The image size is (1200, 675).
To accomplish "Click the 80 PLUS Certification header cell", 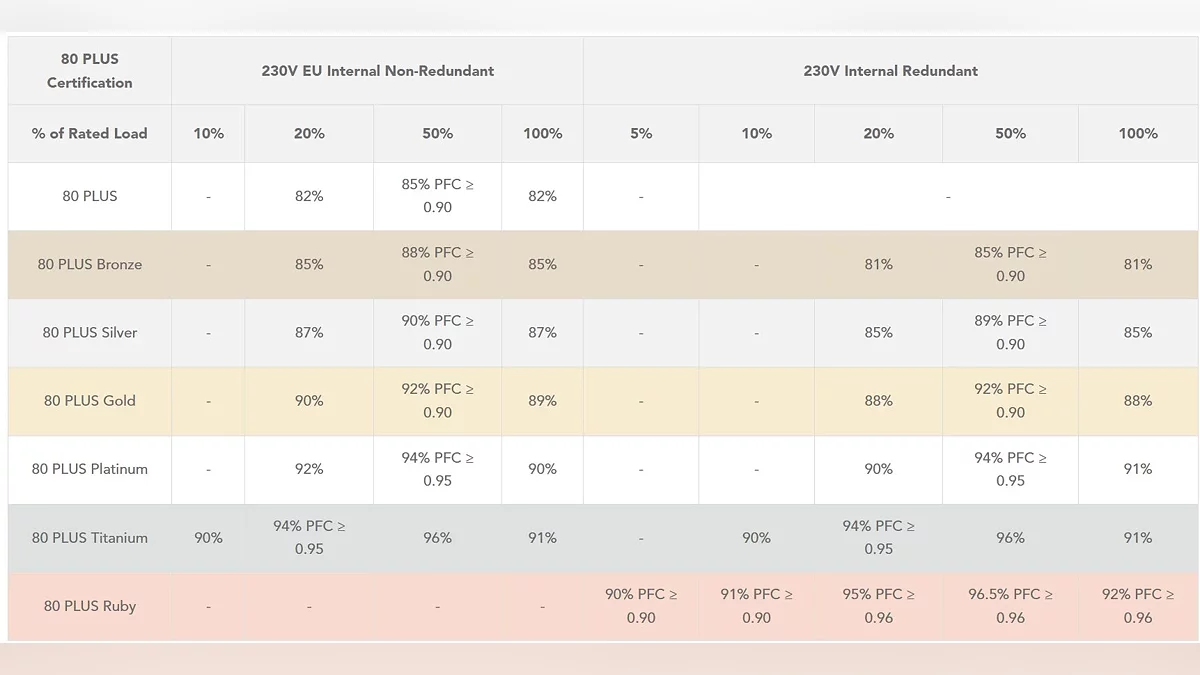I will [90, 71].
